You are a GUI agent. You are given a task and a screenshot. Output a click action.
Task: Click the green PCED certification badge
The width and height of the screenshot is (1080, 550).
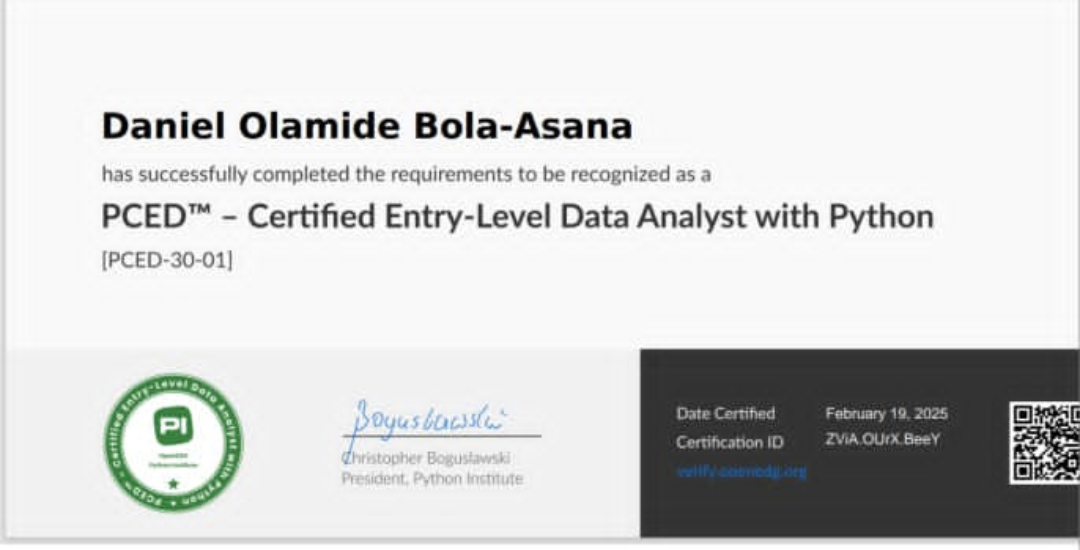pyautogui.click(x=174, y=443)
